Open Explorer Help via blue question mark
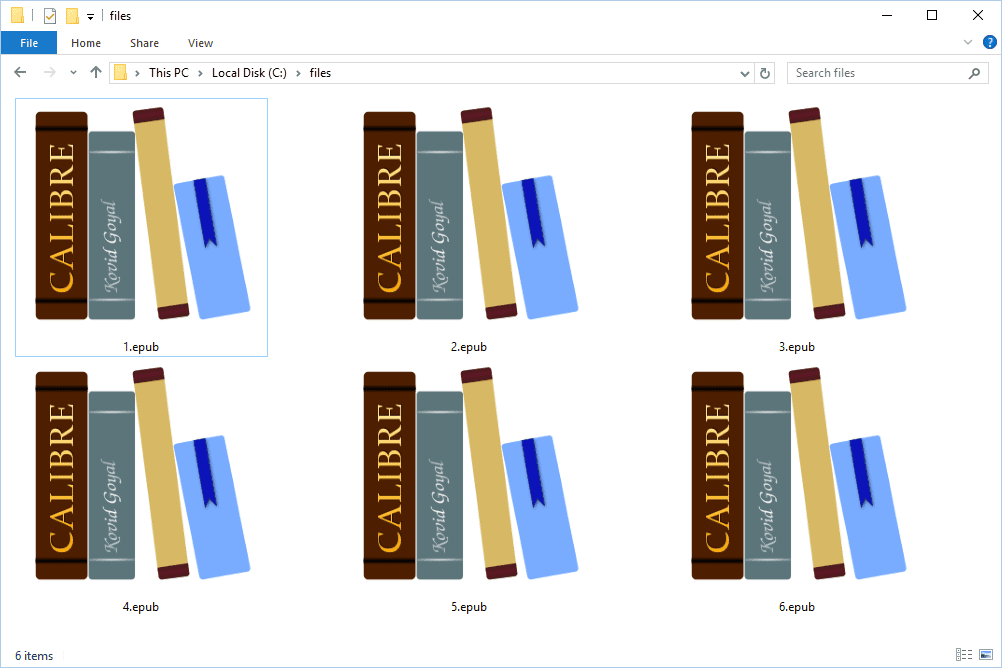This screenshot has width=1002, height=668. 989,43
